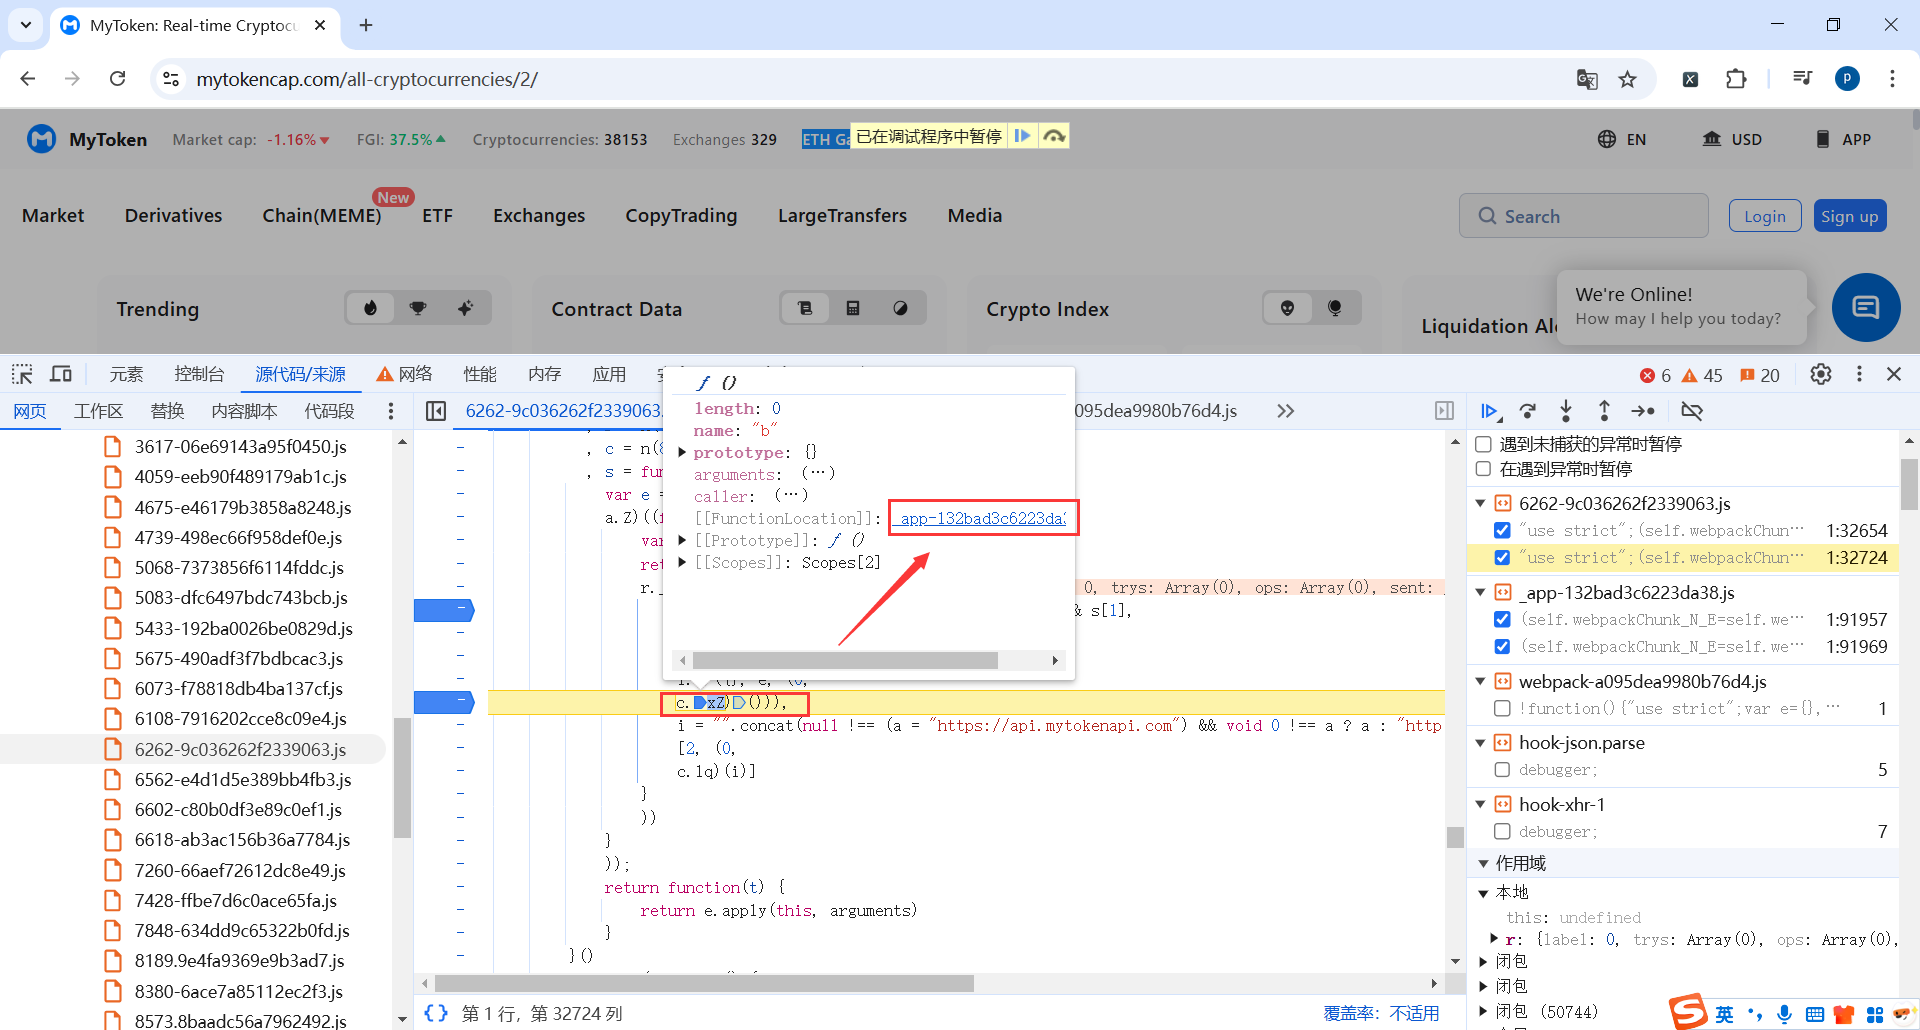The width and height of the screenshot is (1920, 1030).
Task: Open the live chat bubble
Action: pyautogui.click(x=1866, y=307)
